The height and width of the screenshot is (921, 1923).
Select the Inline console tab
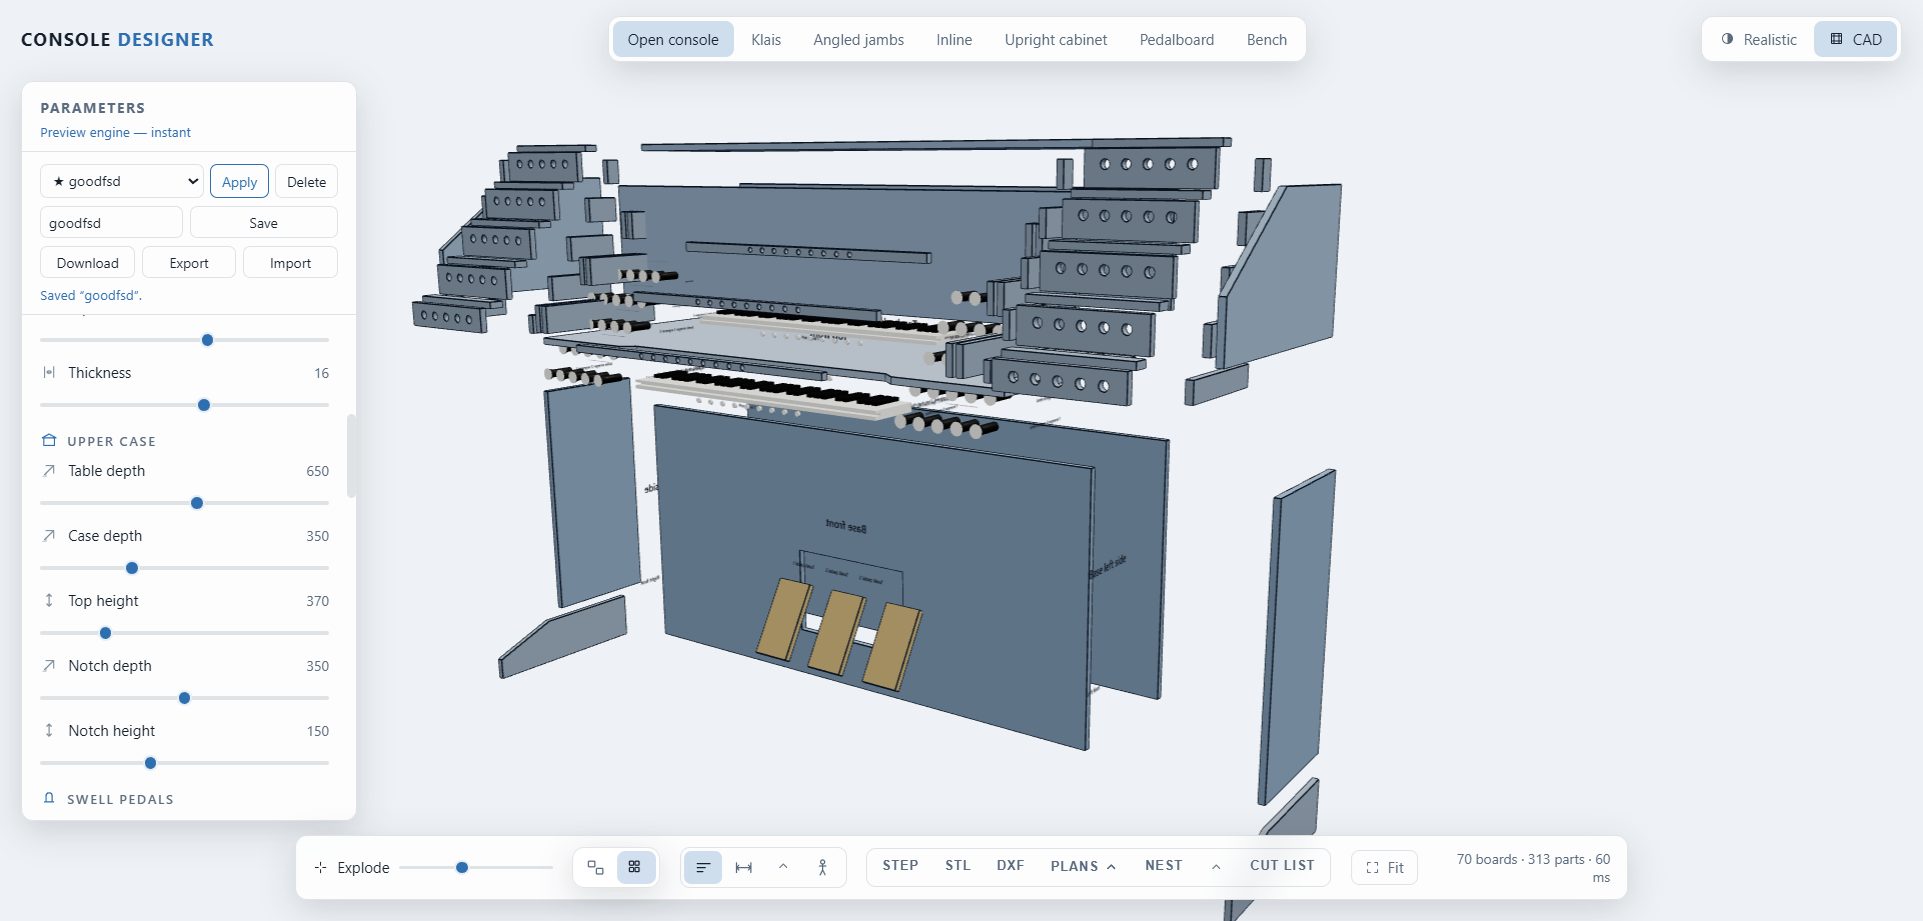pos(954,40)
